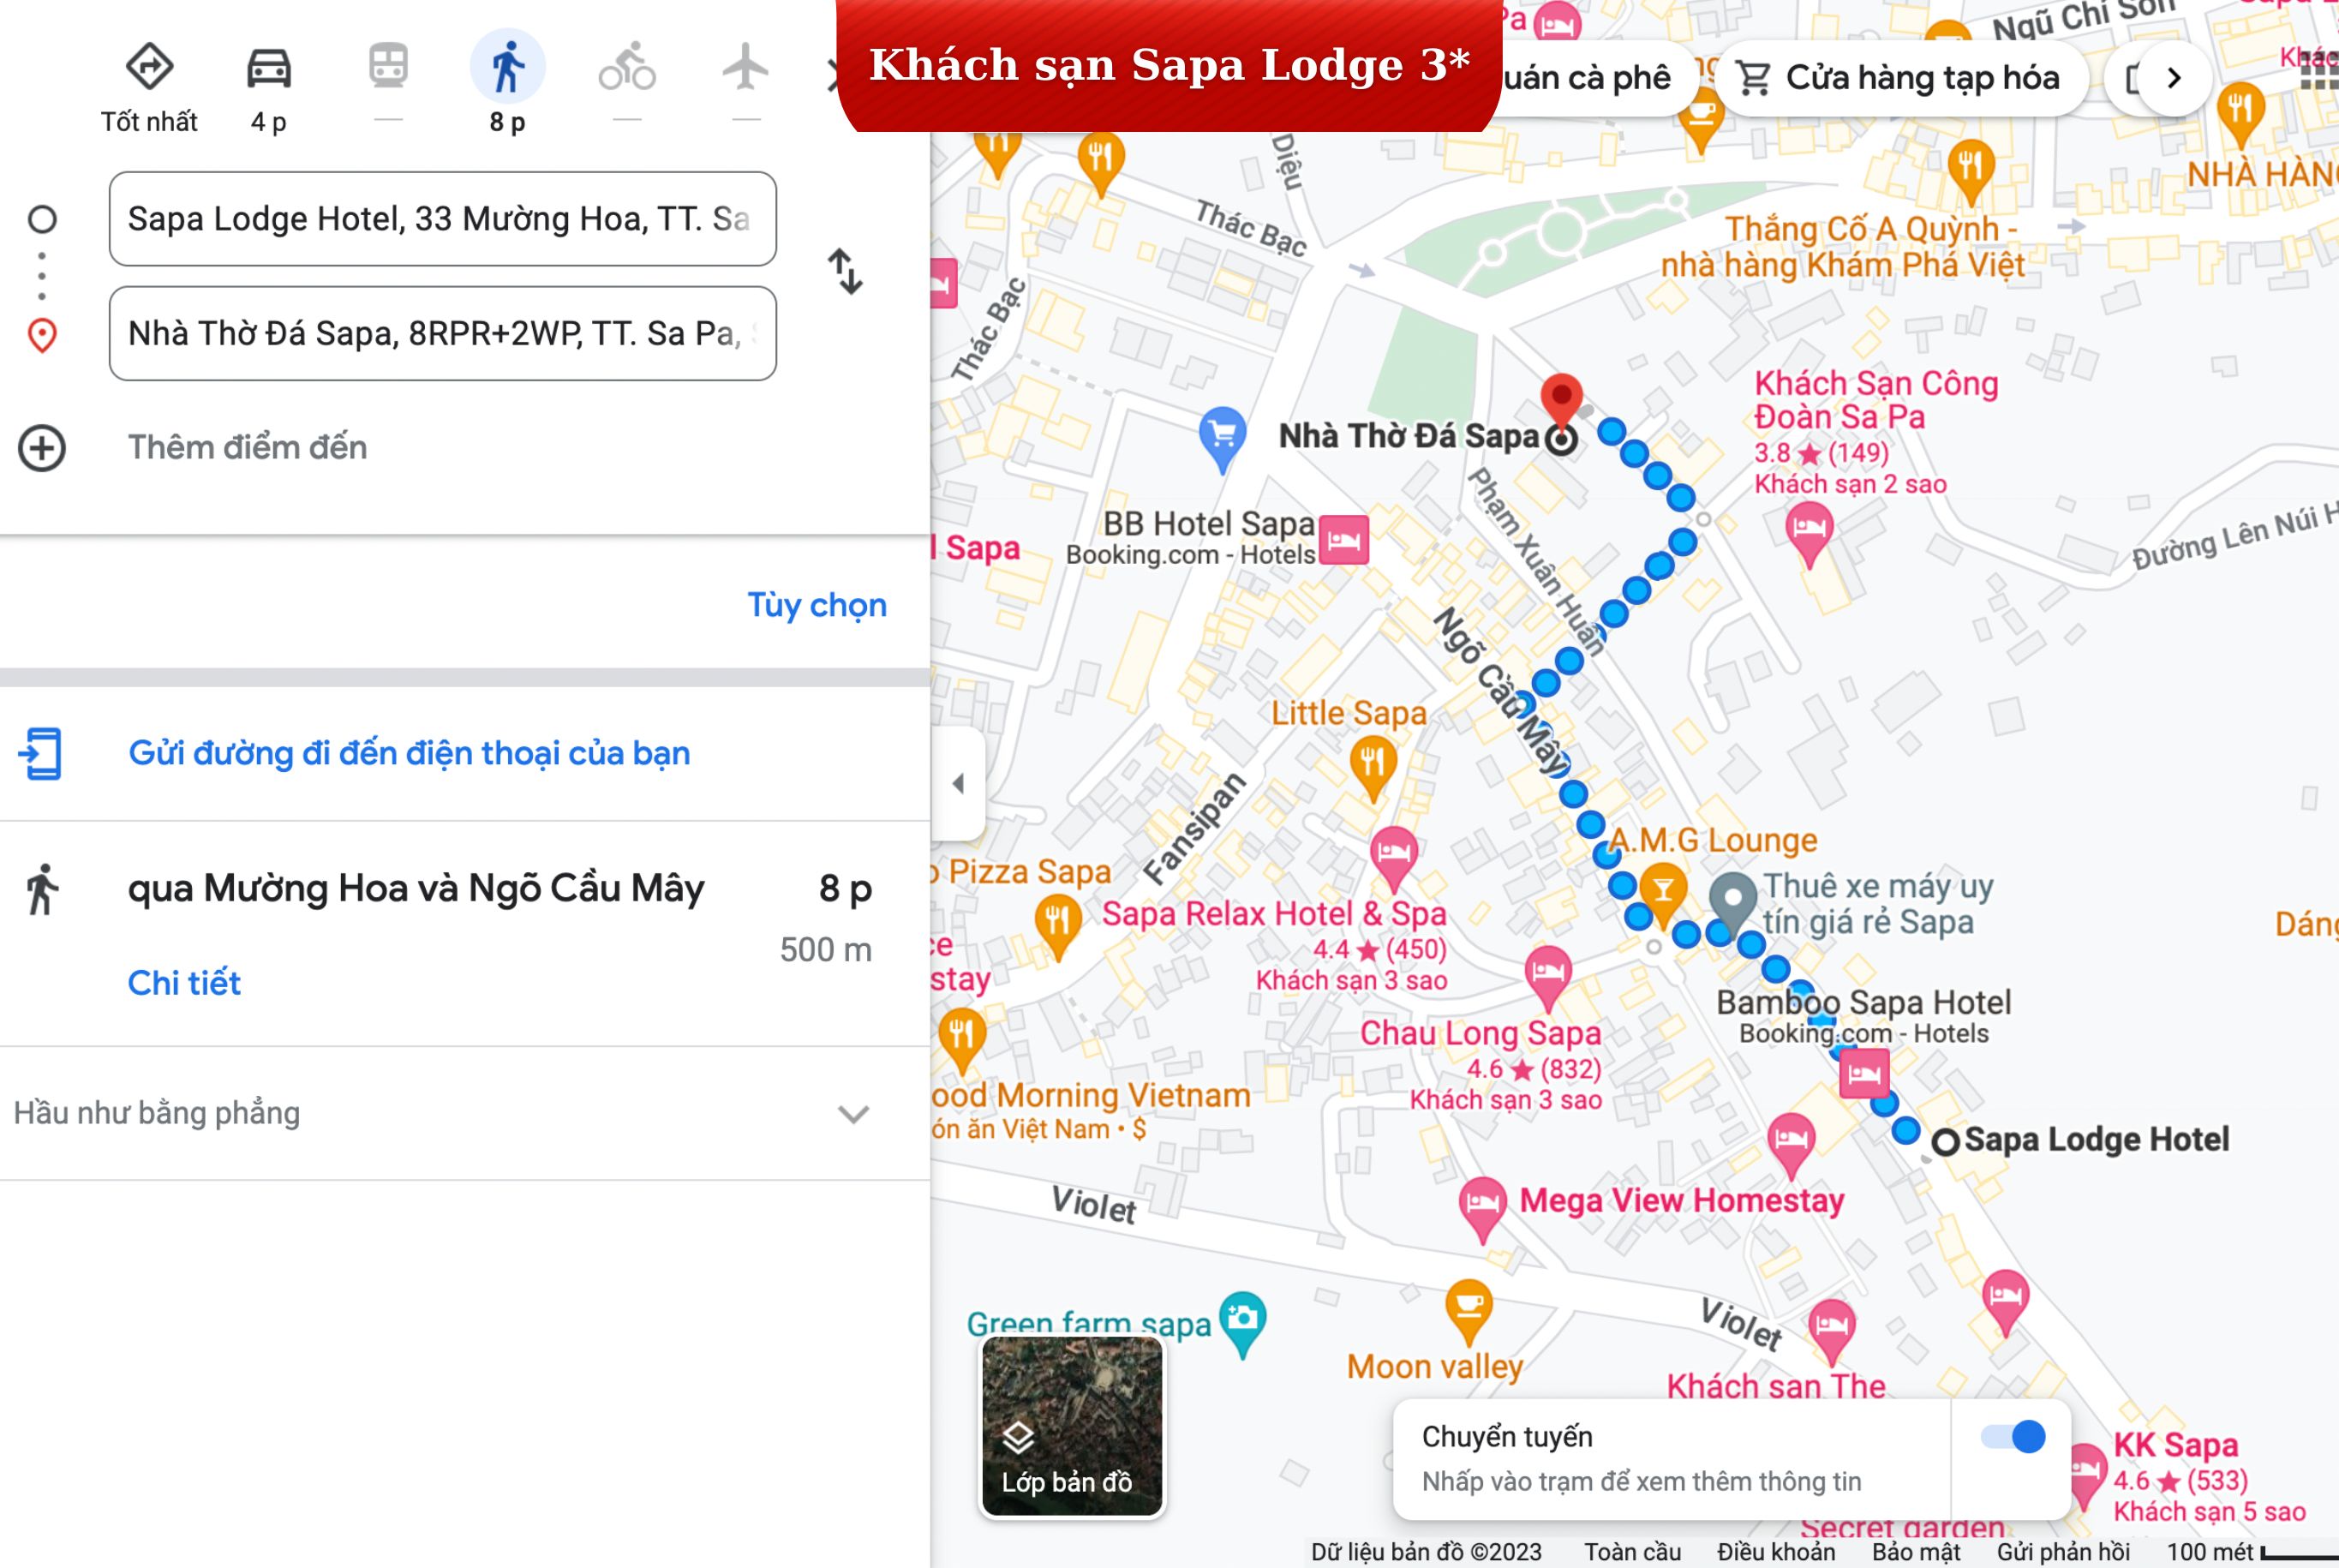Click the add destination plus icon
Screen dimensions: 2339x1568
42,448
